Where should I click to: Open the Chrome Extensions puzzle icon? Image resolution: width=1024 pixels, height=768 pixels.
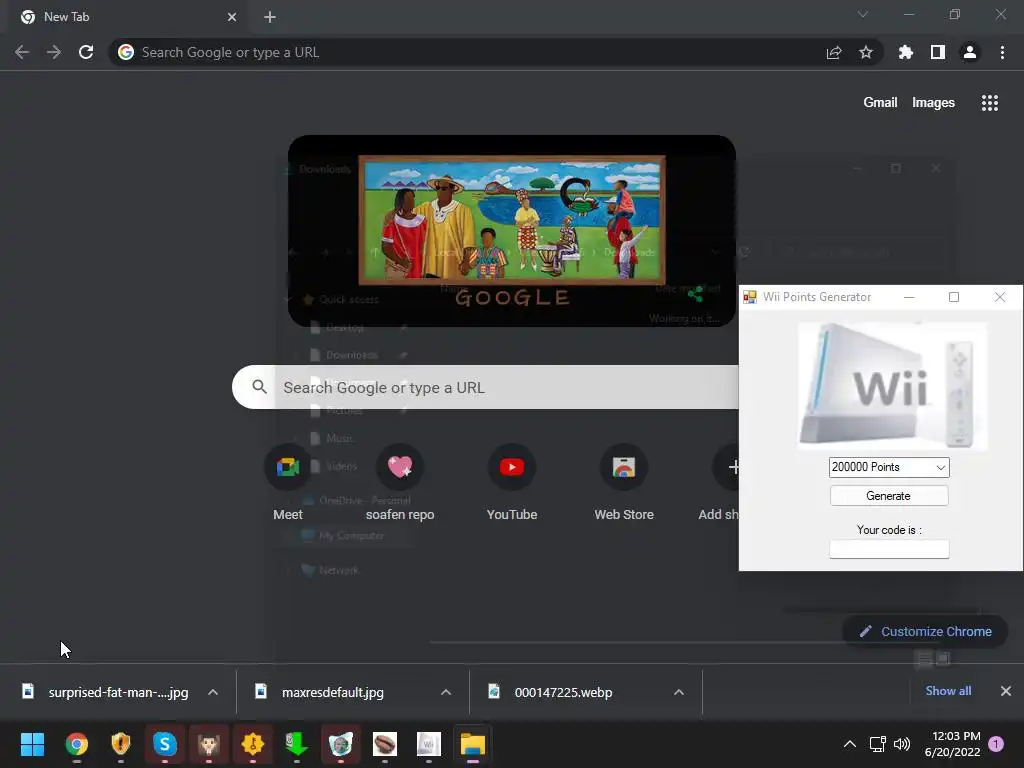coord(906,52)
